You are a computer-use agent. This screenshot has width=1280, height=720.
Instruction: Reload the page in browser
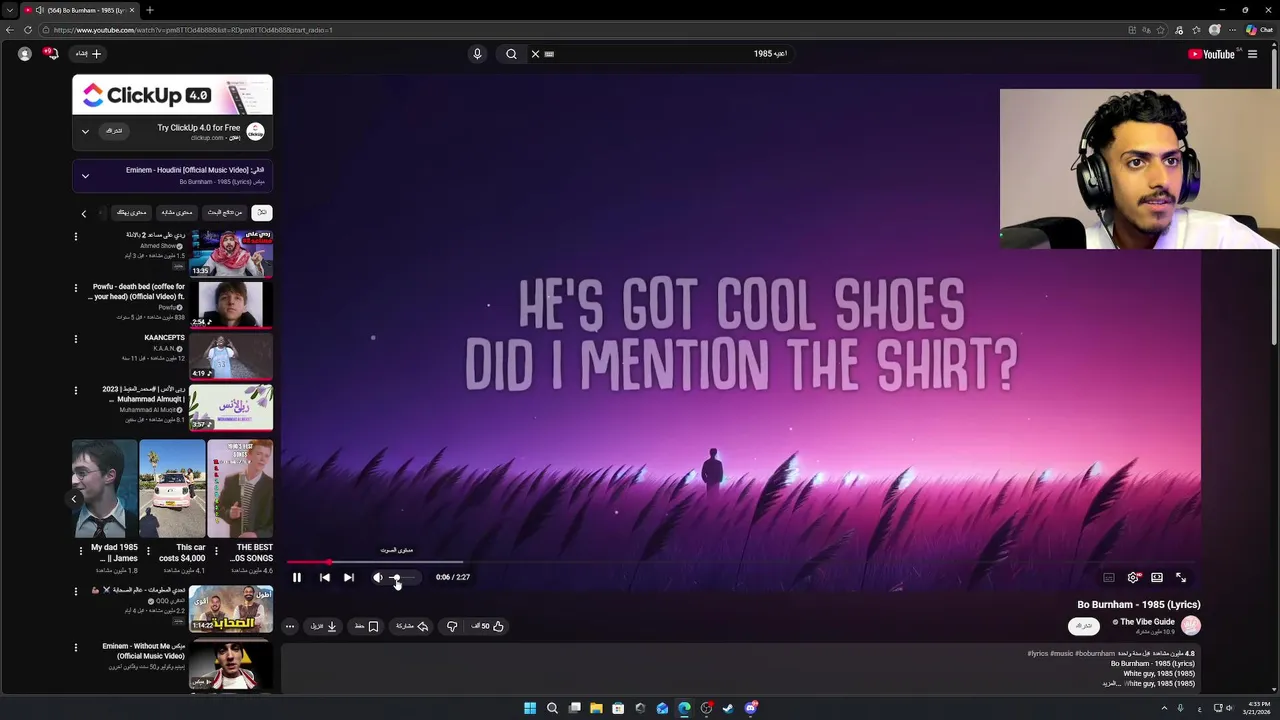(27, 30)
